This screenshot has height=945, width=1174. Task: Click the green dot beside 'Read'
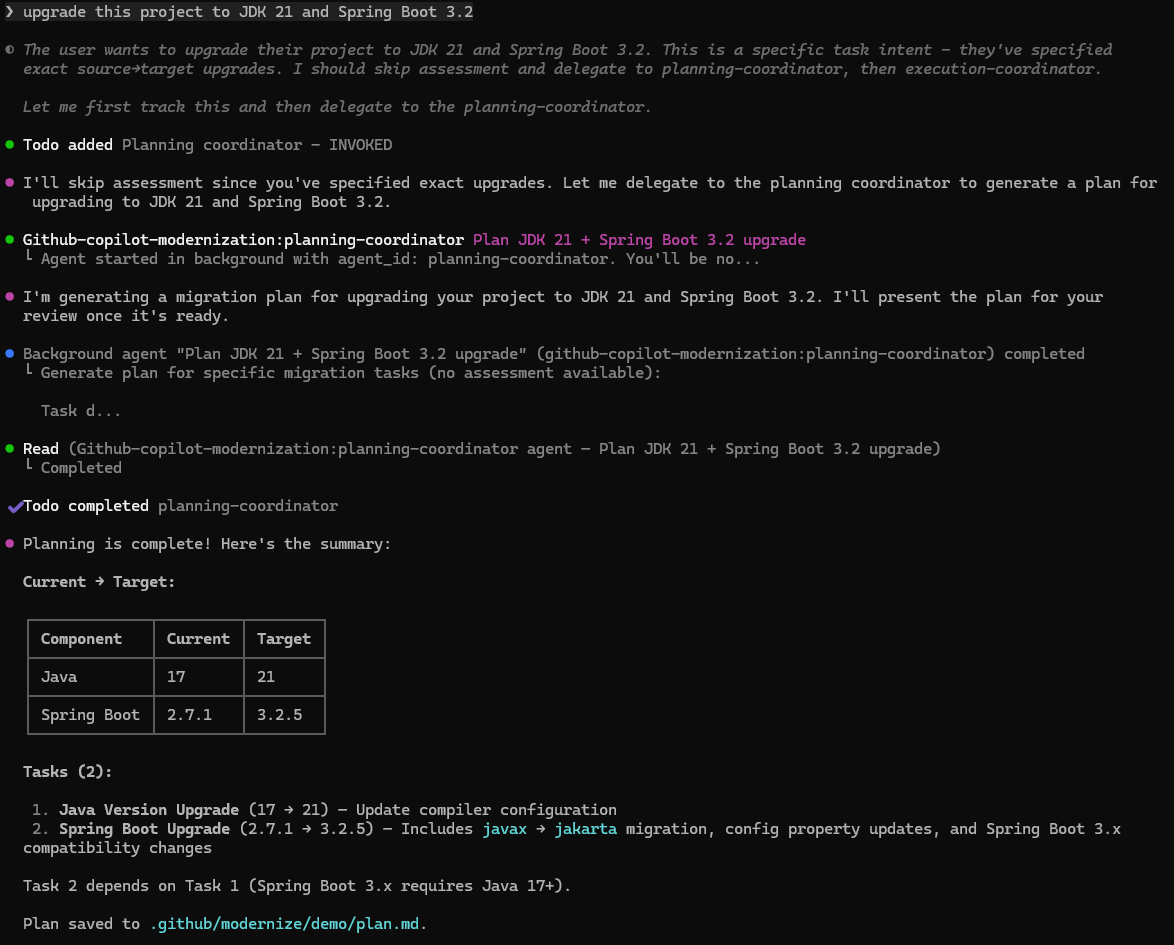coord(10,449)
